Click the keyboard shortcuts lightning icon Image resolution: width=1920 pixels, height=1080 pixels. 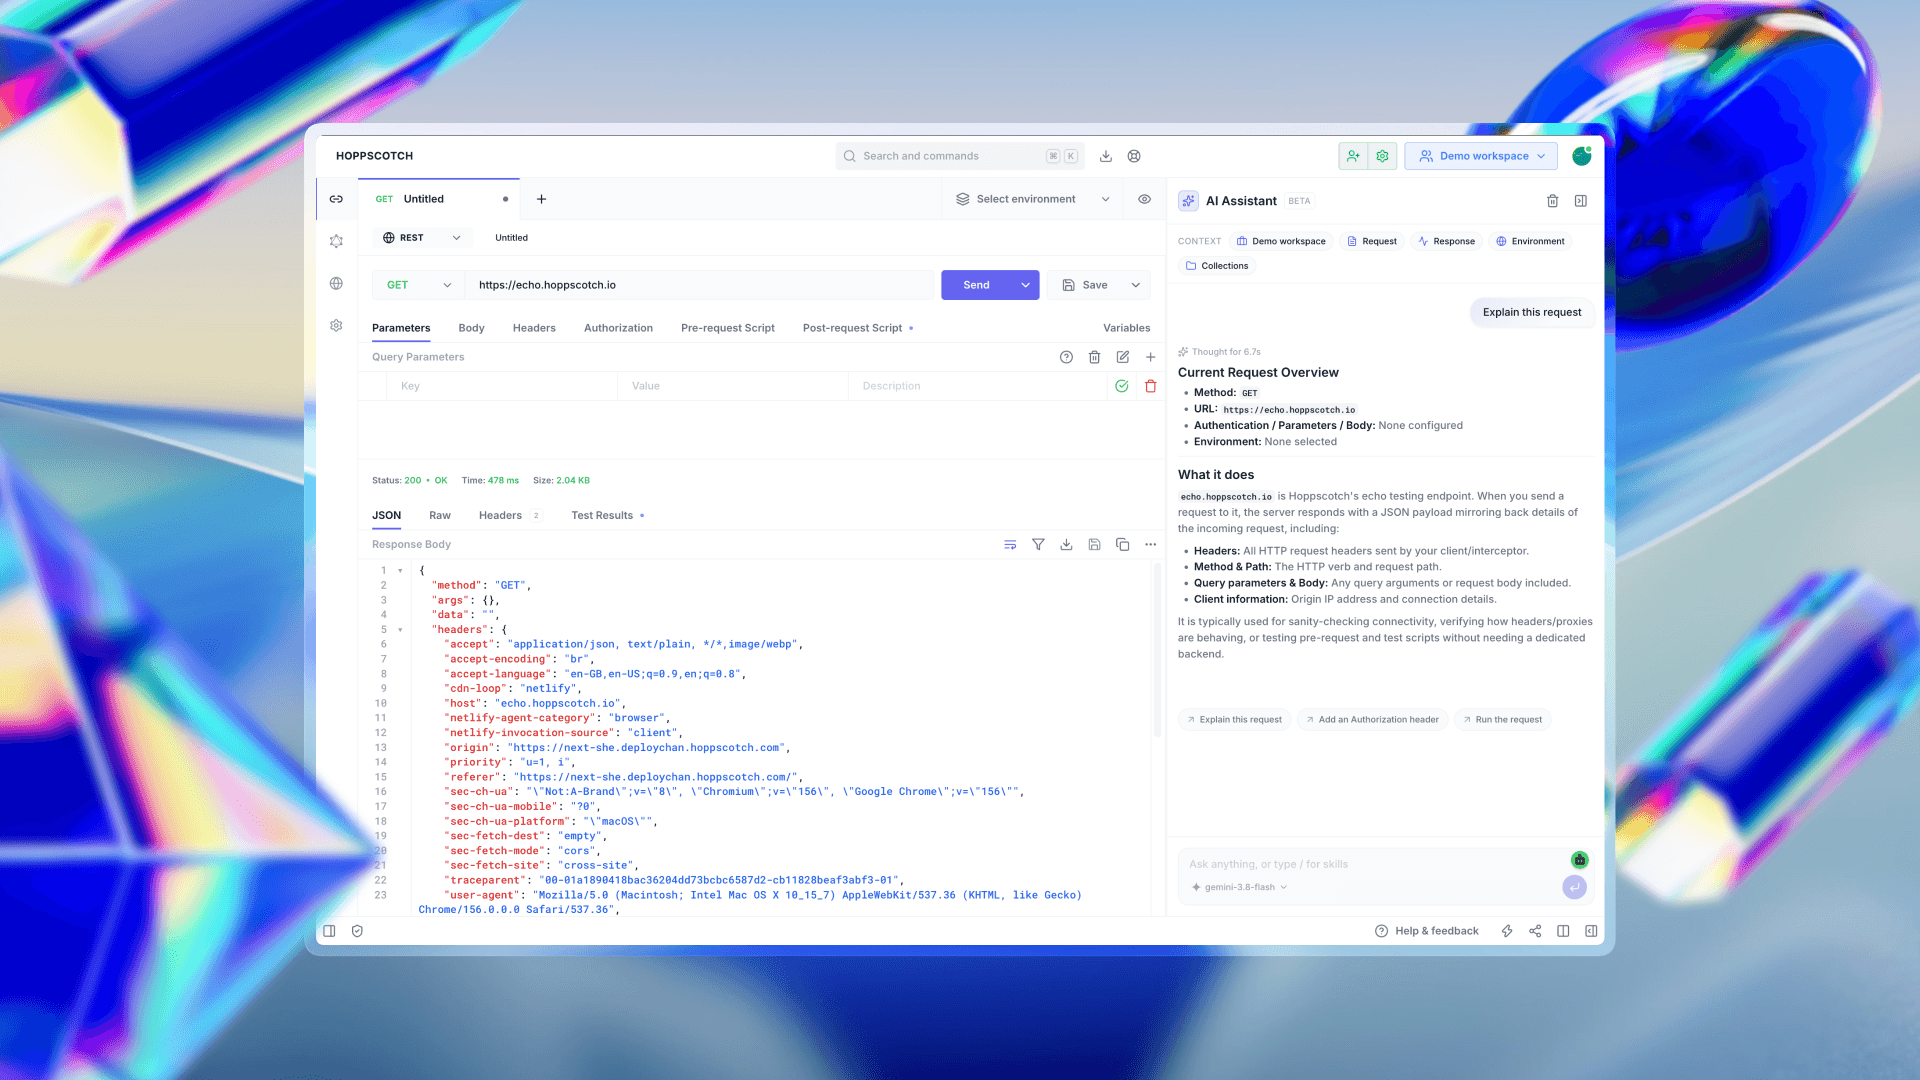(x=1507, y=931)
